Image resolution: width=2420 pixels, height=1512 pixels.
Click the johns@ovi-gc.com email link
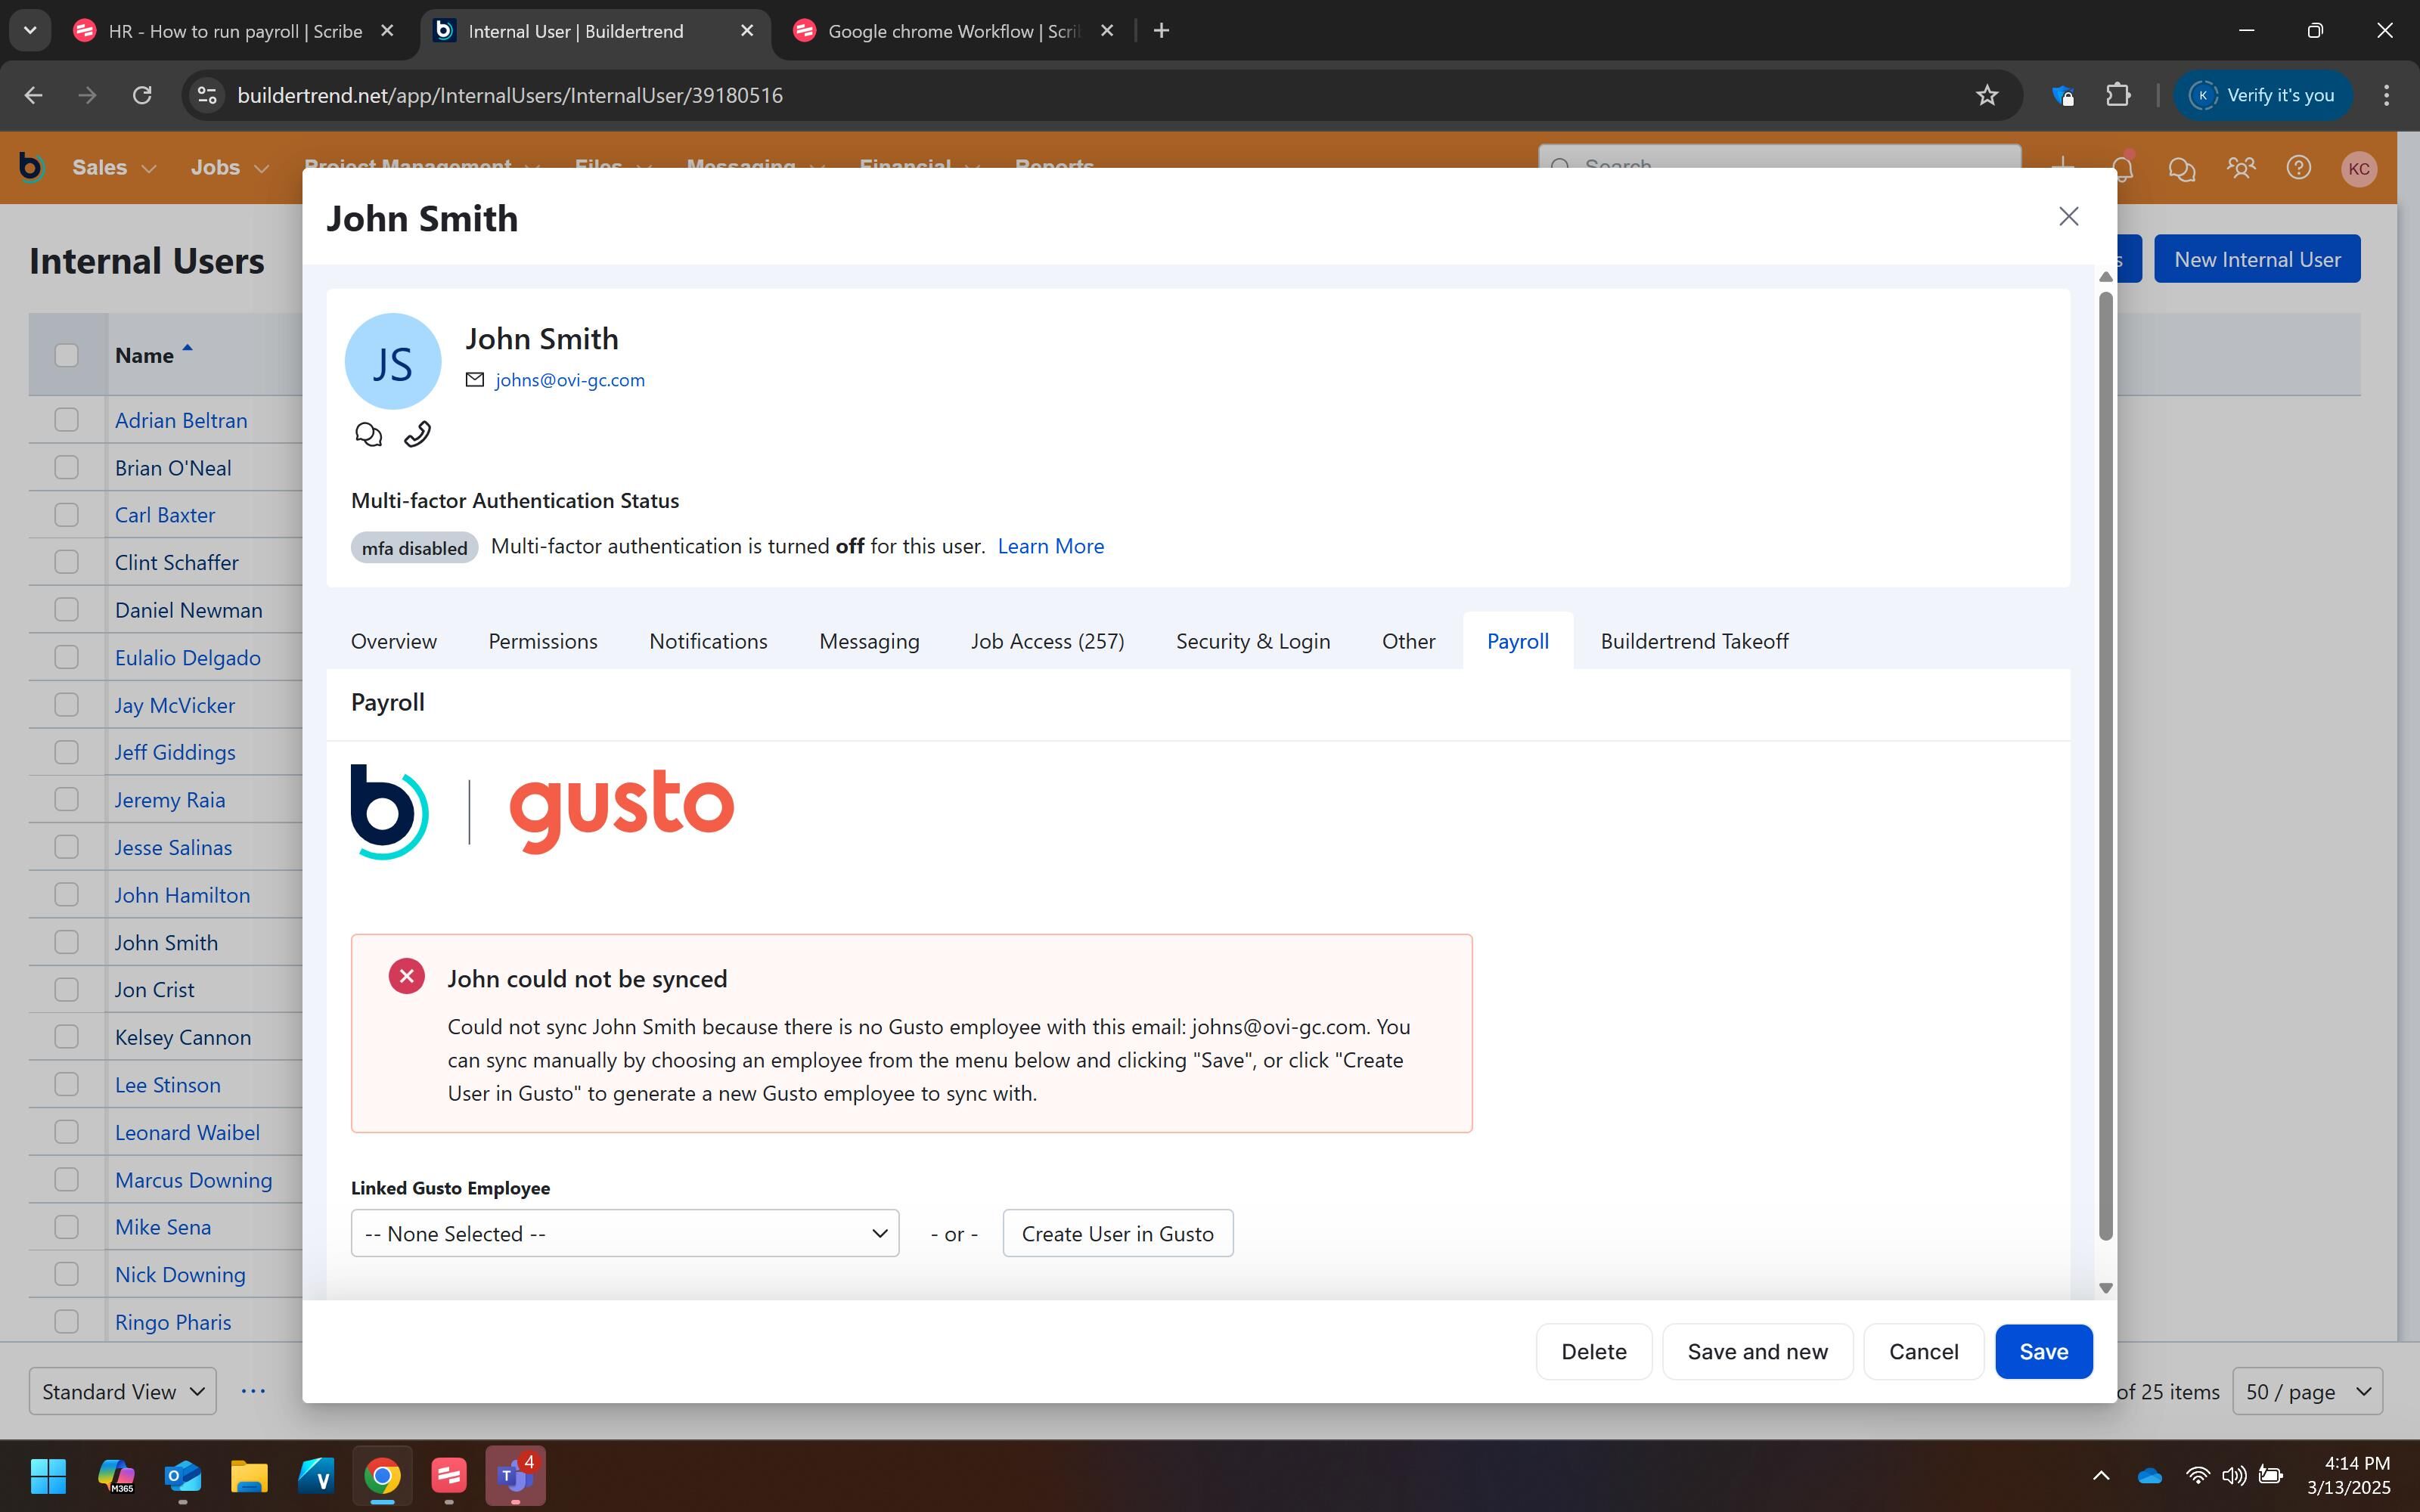(x=569, y=380)
